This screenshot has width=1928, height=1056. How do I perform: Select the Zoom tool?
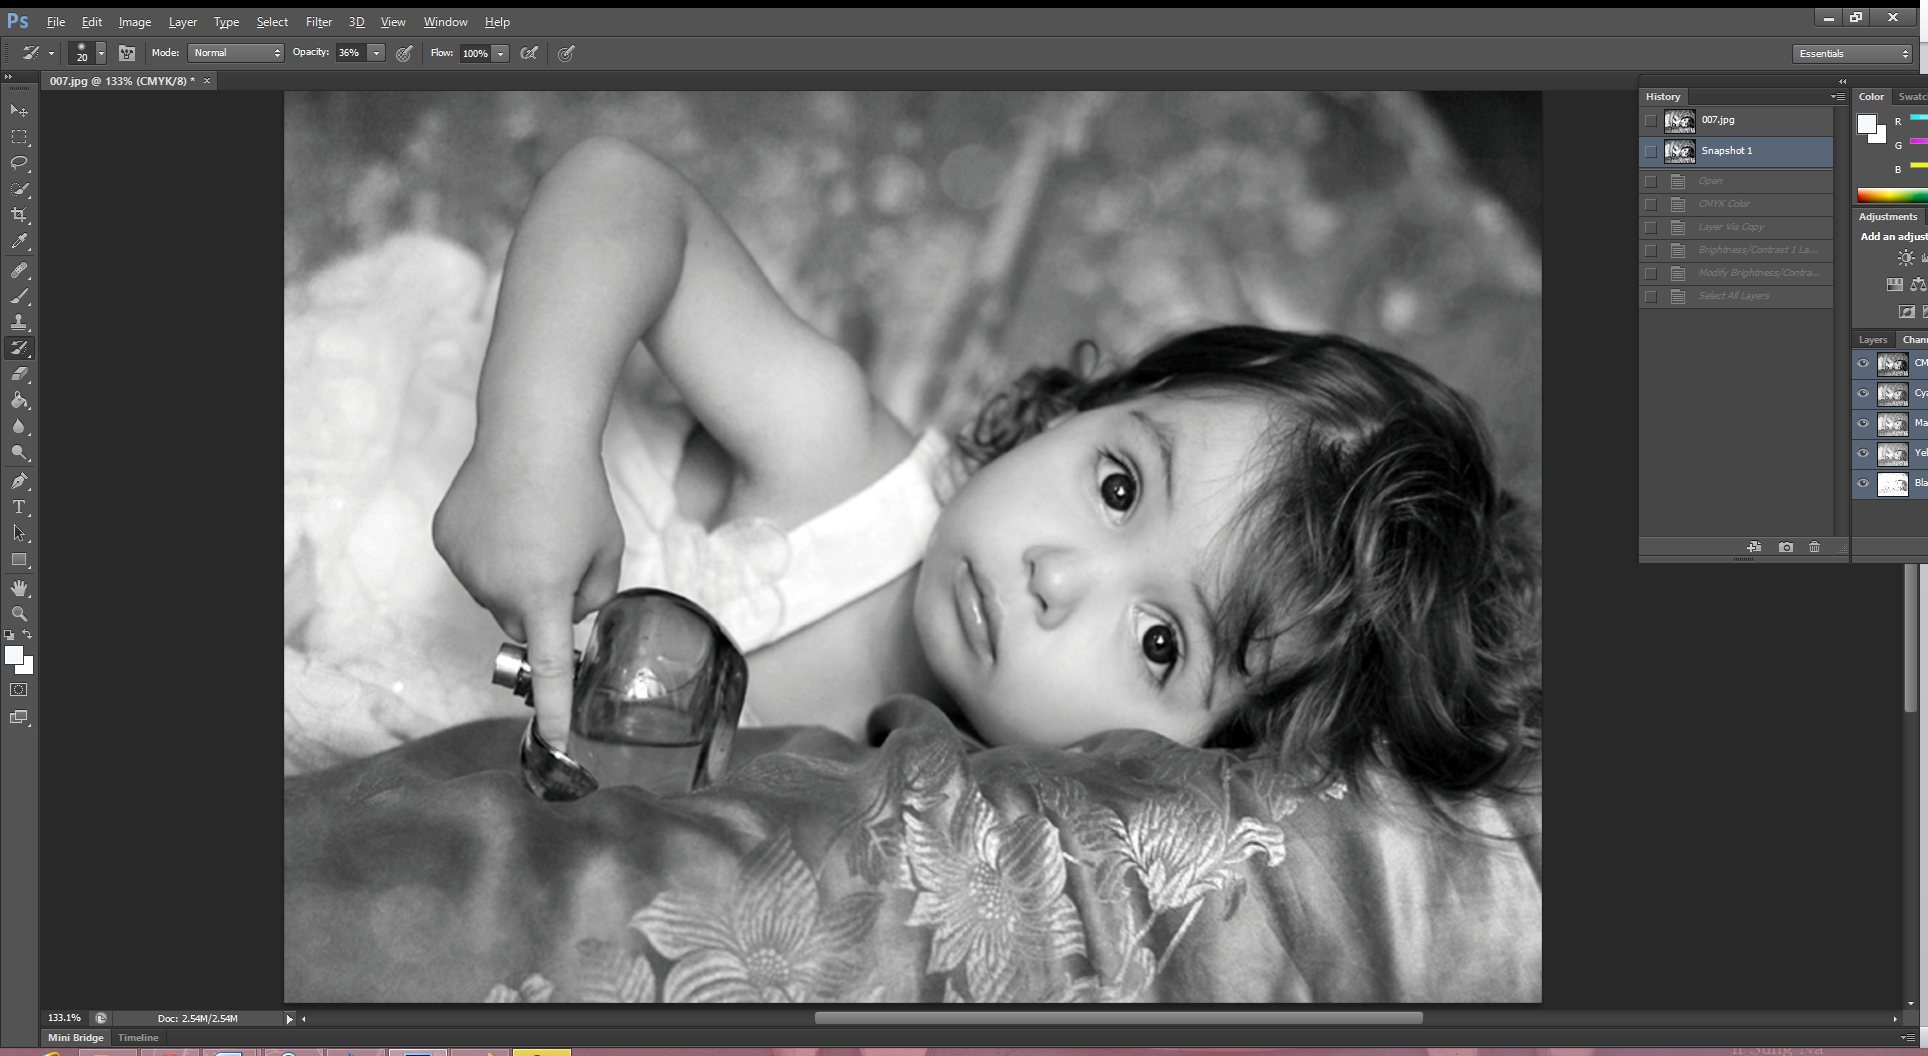coord(19,614)
